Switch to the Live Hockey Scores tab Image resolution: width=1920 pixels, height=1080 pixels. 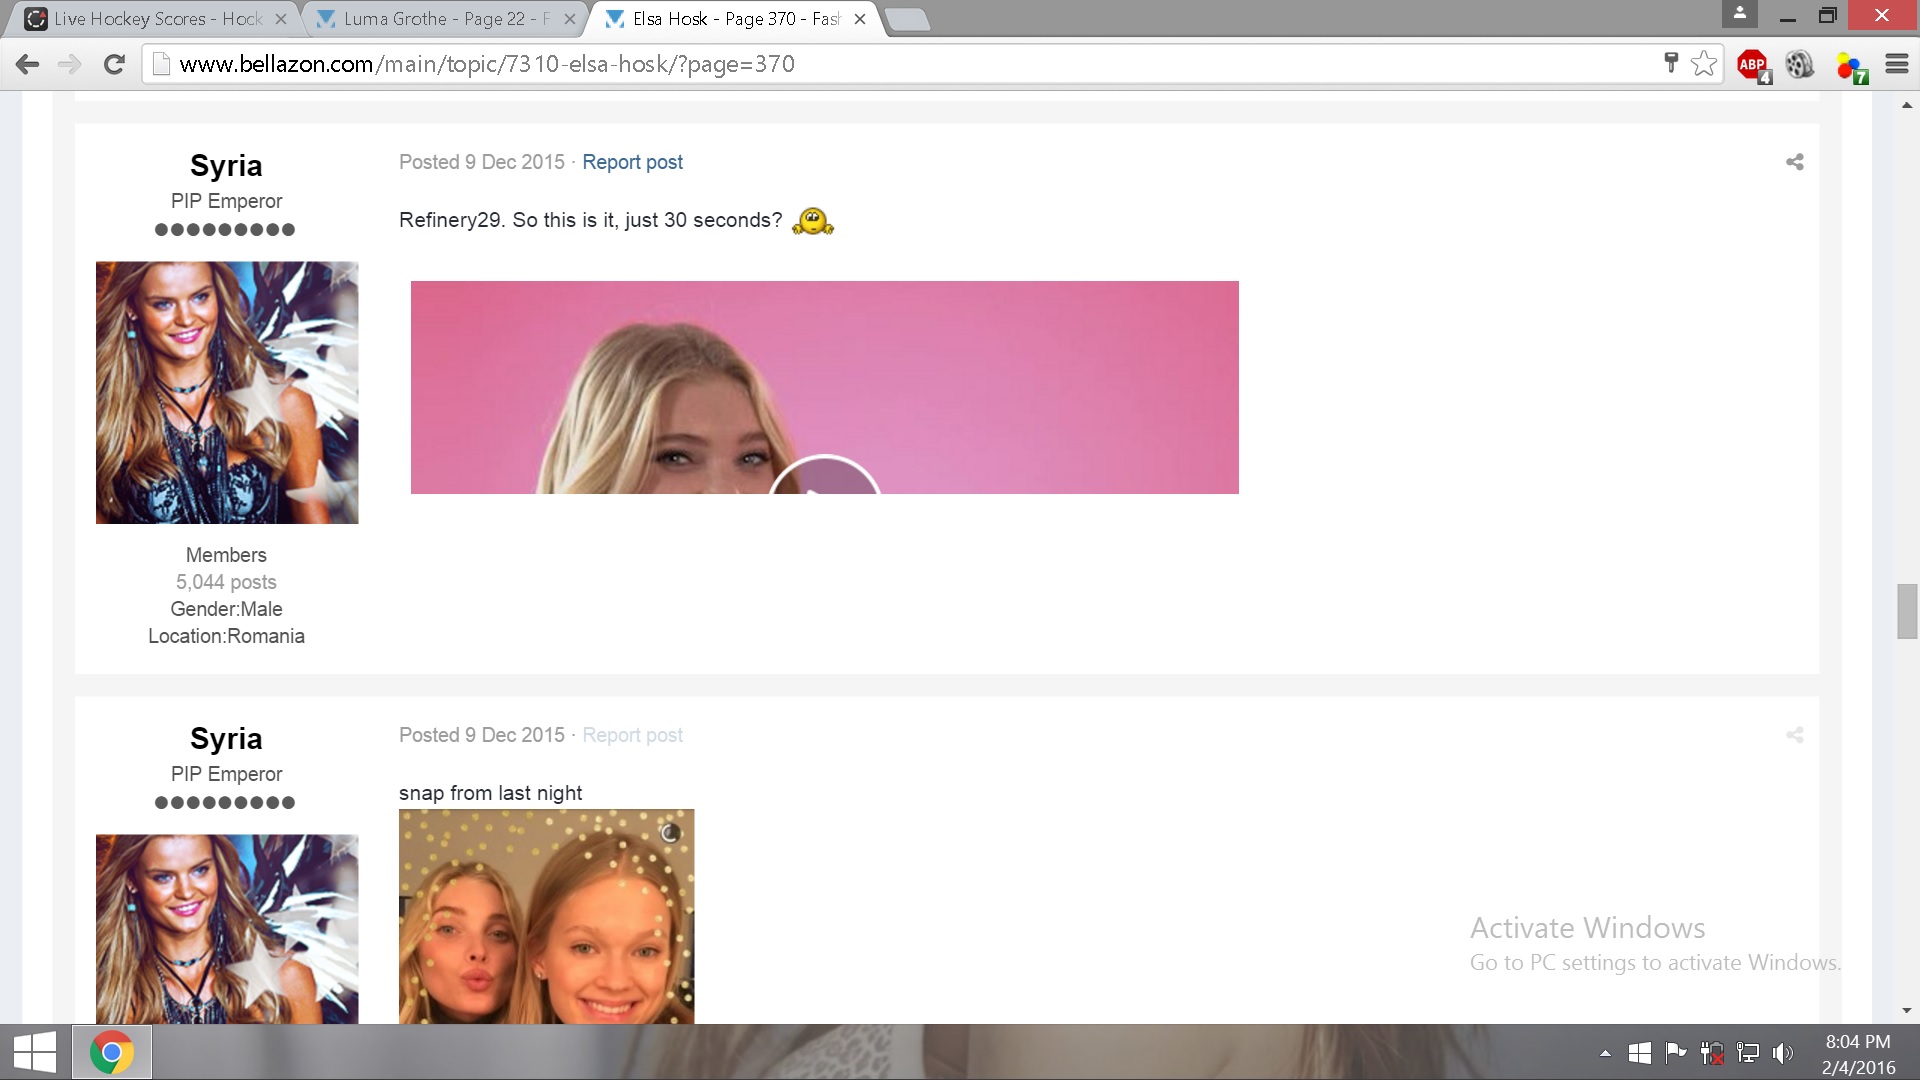(156, 19)
